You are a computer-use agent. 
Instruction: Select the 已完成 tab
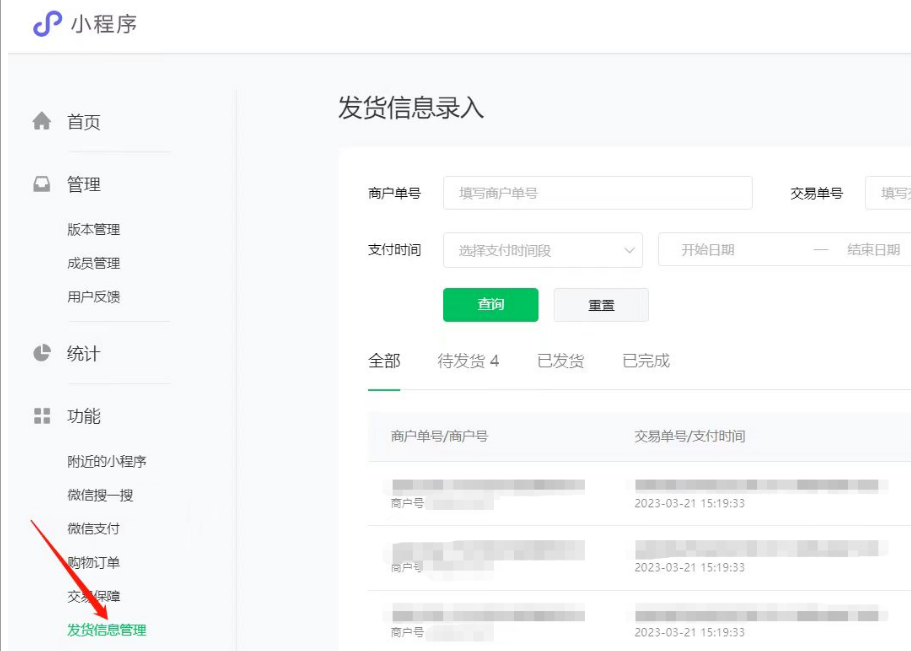tap(645, 361)
